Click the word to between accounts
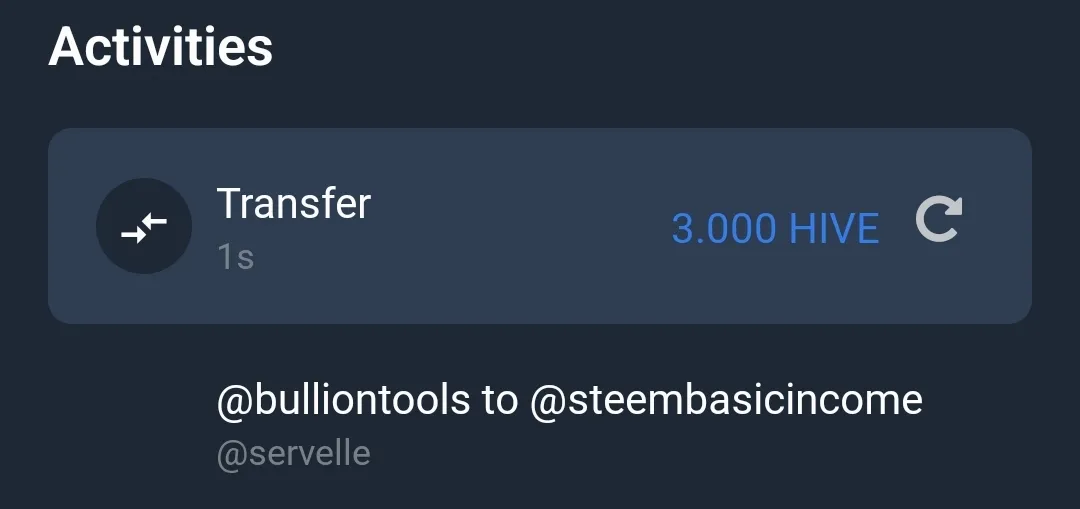Image resolution: width=1080 pixels, height=509 pixels. [500, 400]
